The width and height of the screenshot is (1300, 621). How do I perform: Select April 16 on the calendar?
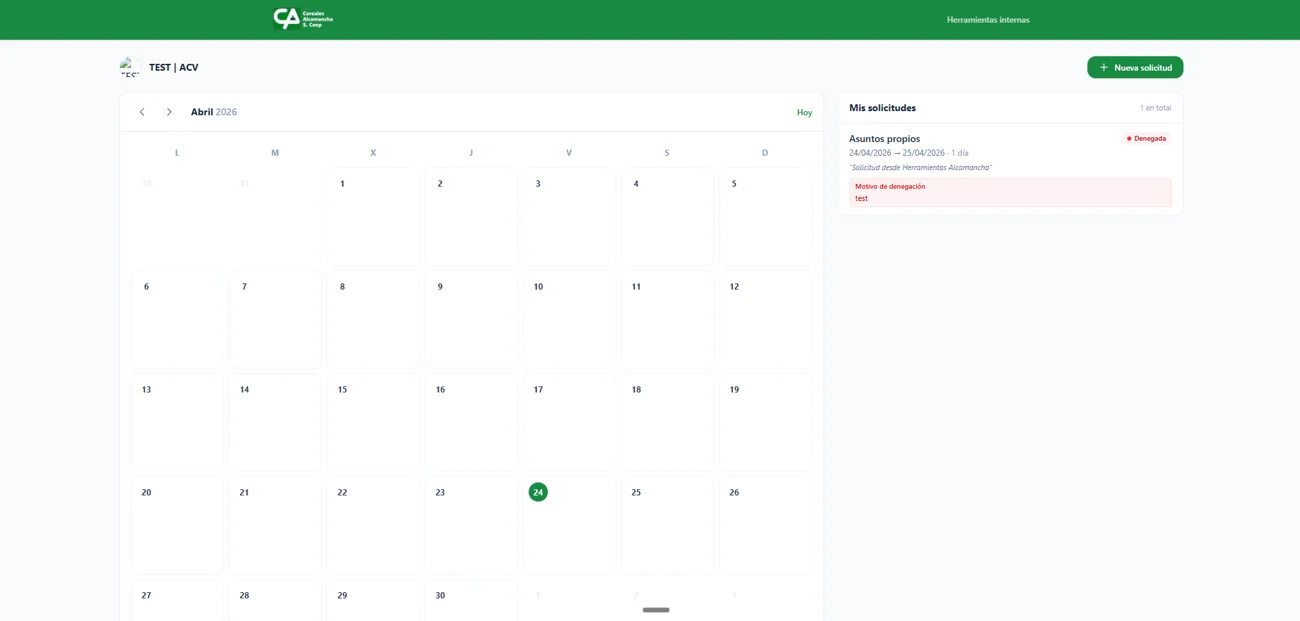(471, 423)
